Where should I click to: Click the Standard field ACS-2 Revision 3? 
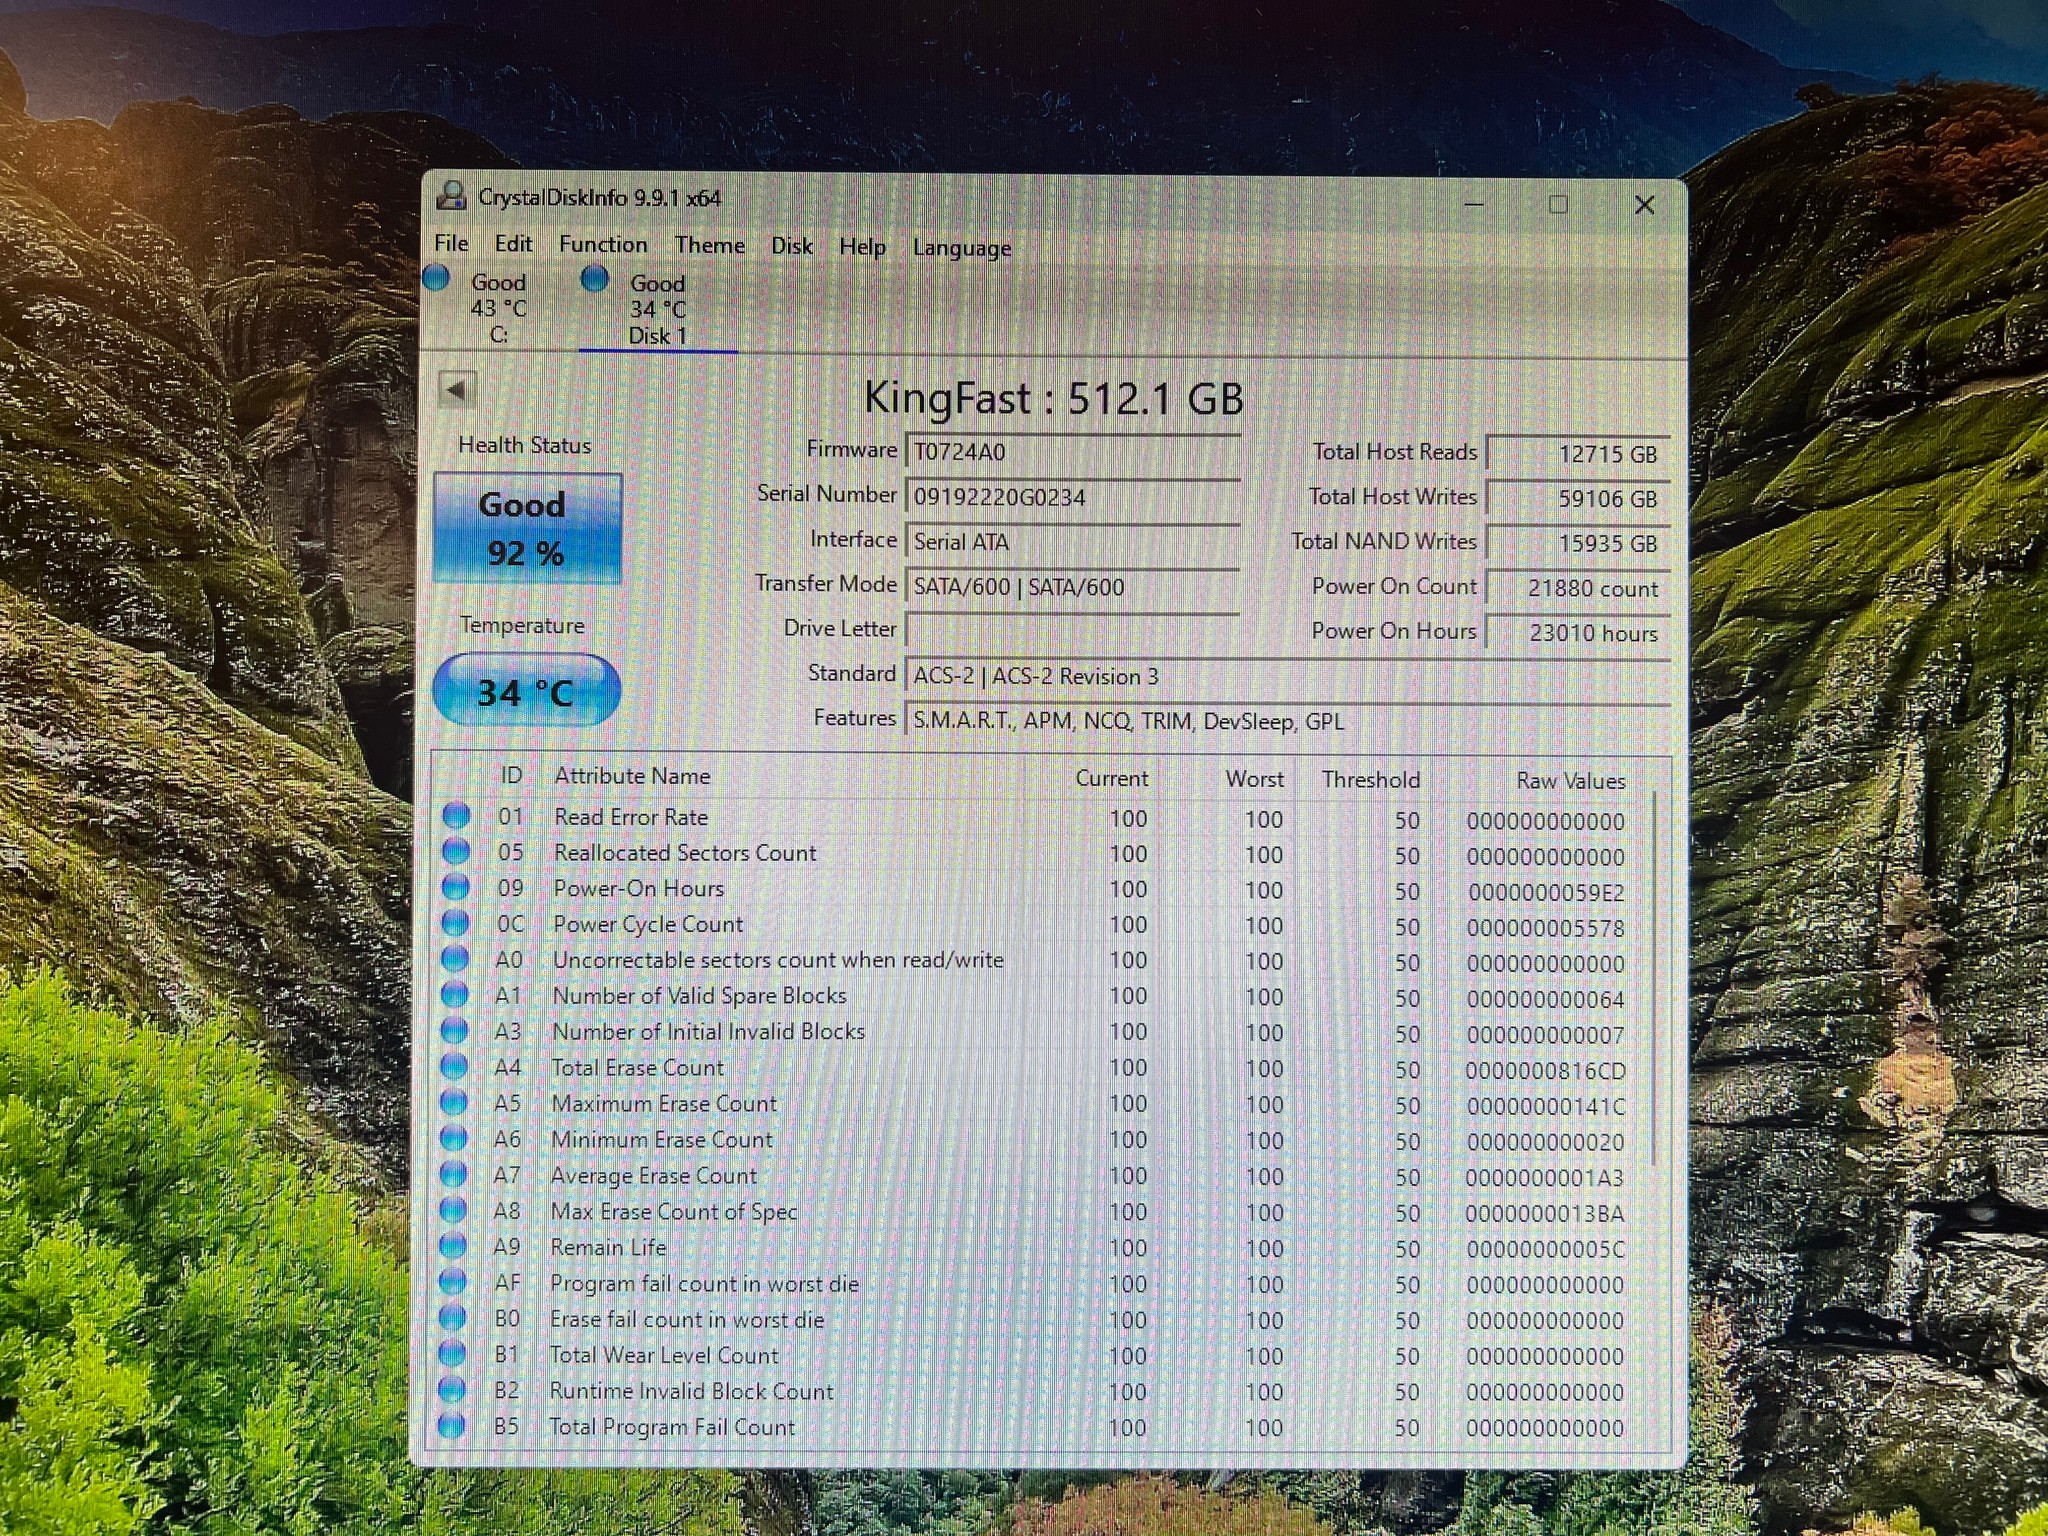(x=1288, y=676)
